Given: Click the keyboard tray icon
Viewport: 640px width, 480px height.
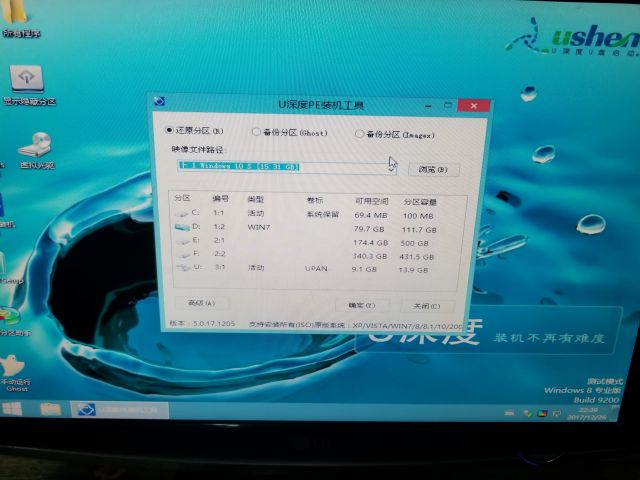Looking at the screenshot, I should tap(509, 413).
